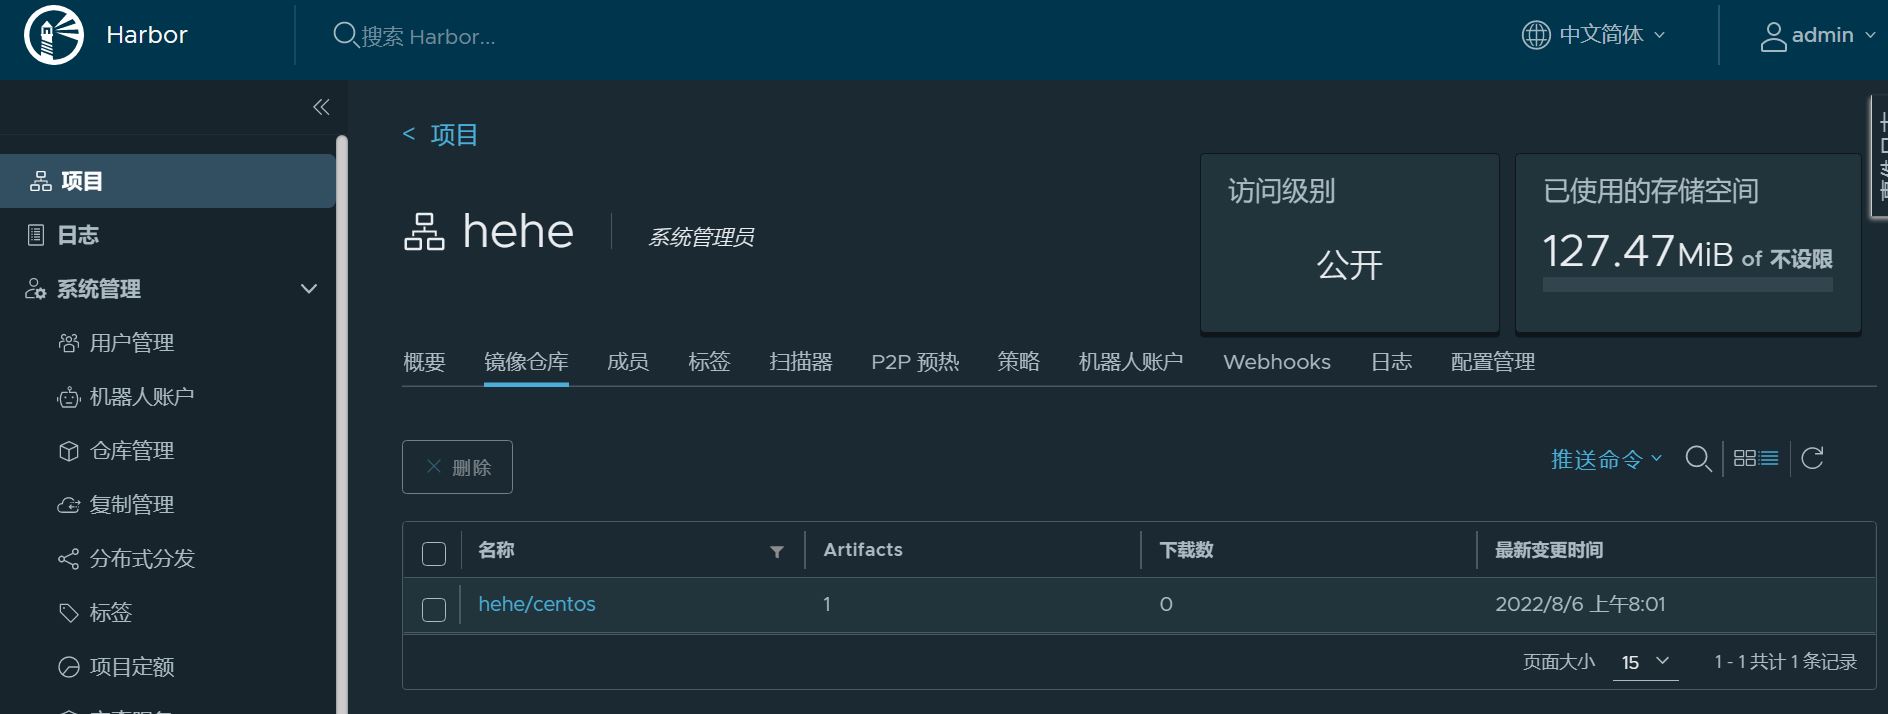Click the 仓库管理 cube icon

coord(69,451)
